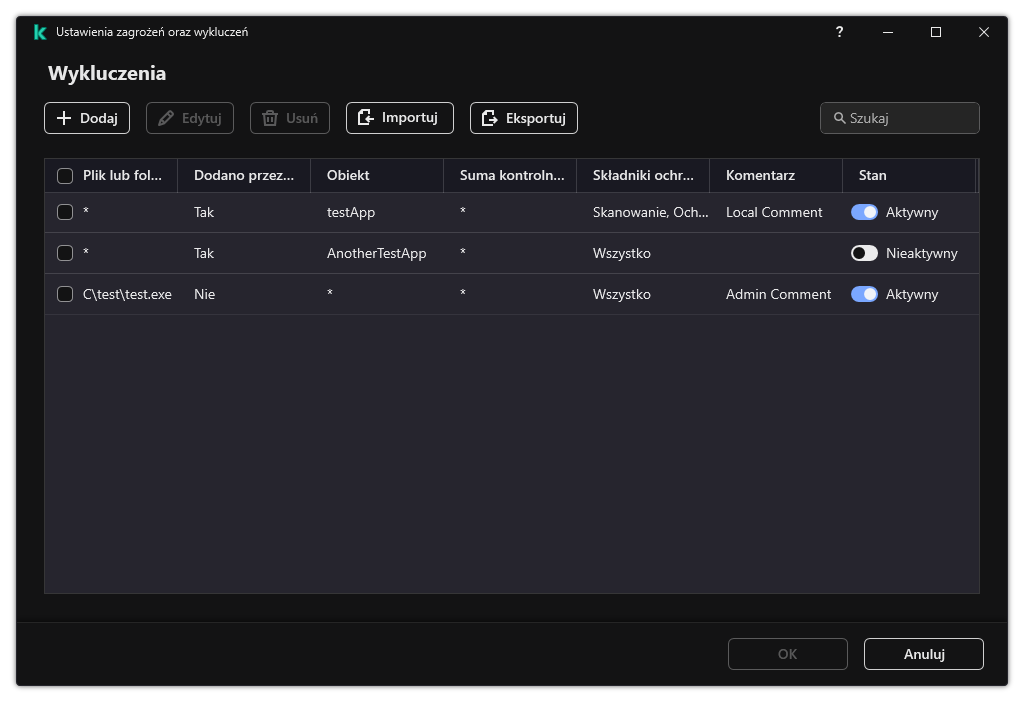Click the Dodaj plus button
The image size is (1024, 702).
(87, 118)
